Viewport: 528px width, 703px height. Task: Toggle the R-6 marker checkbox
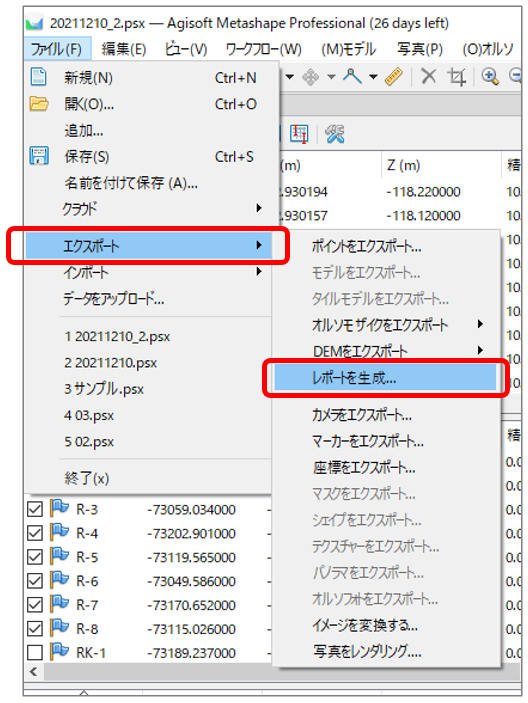(x=35, y=581)
